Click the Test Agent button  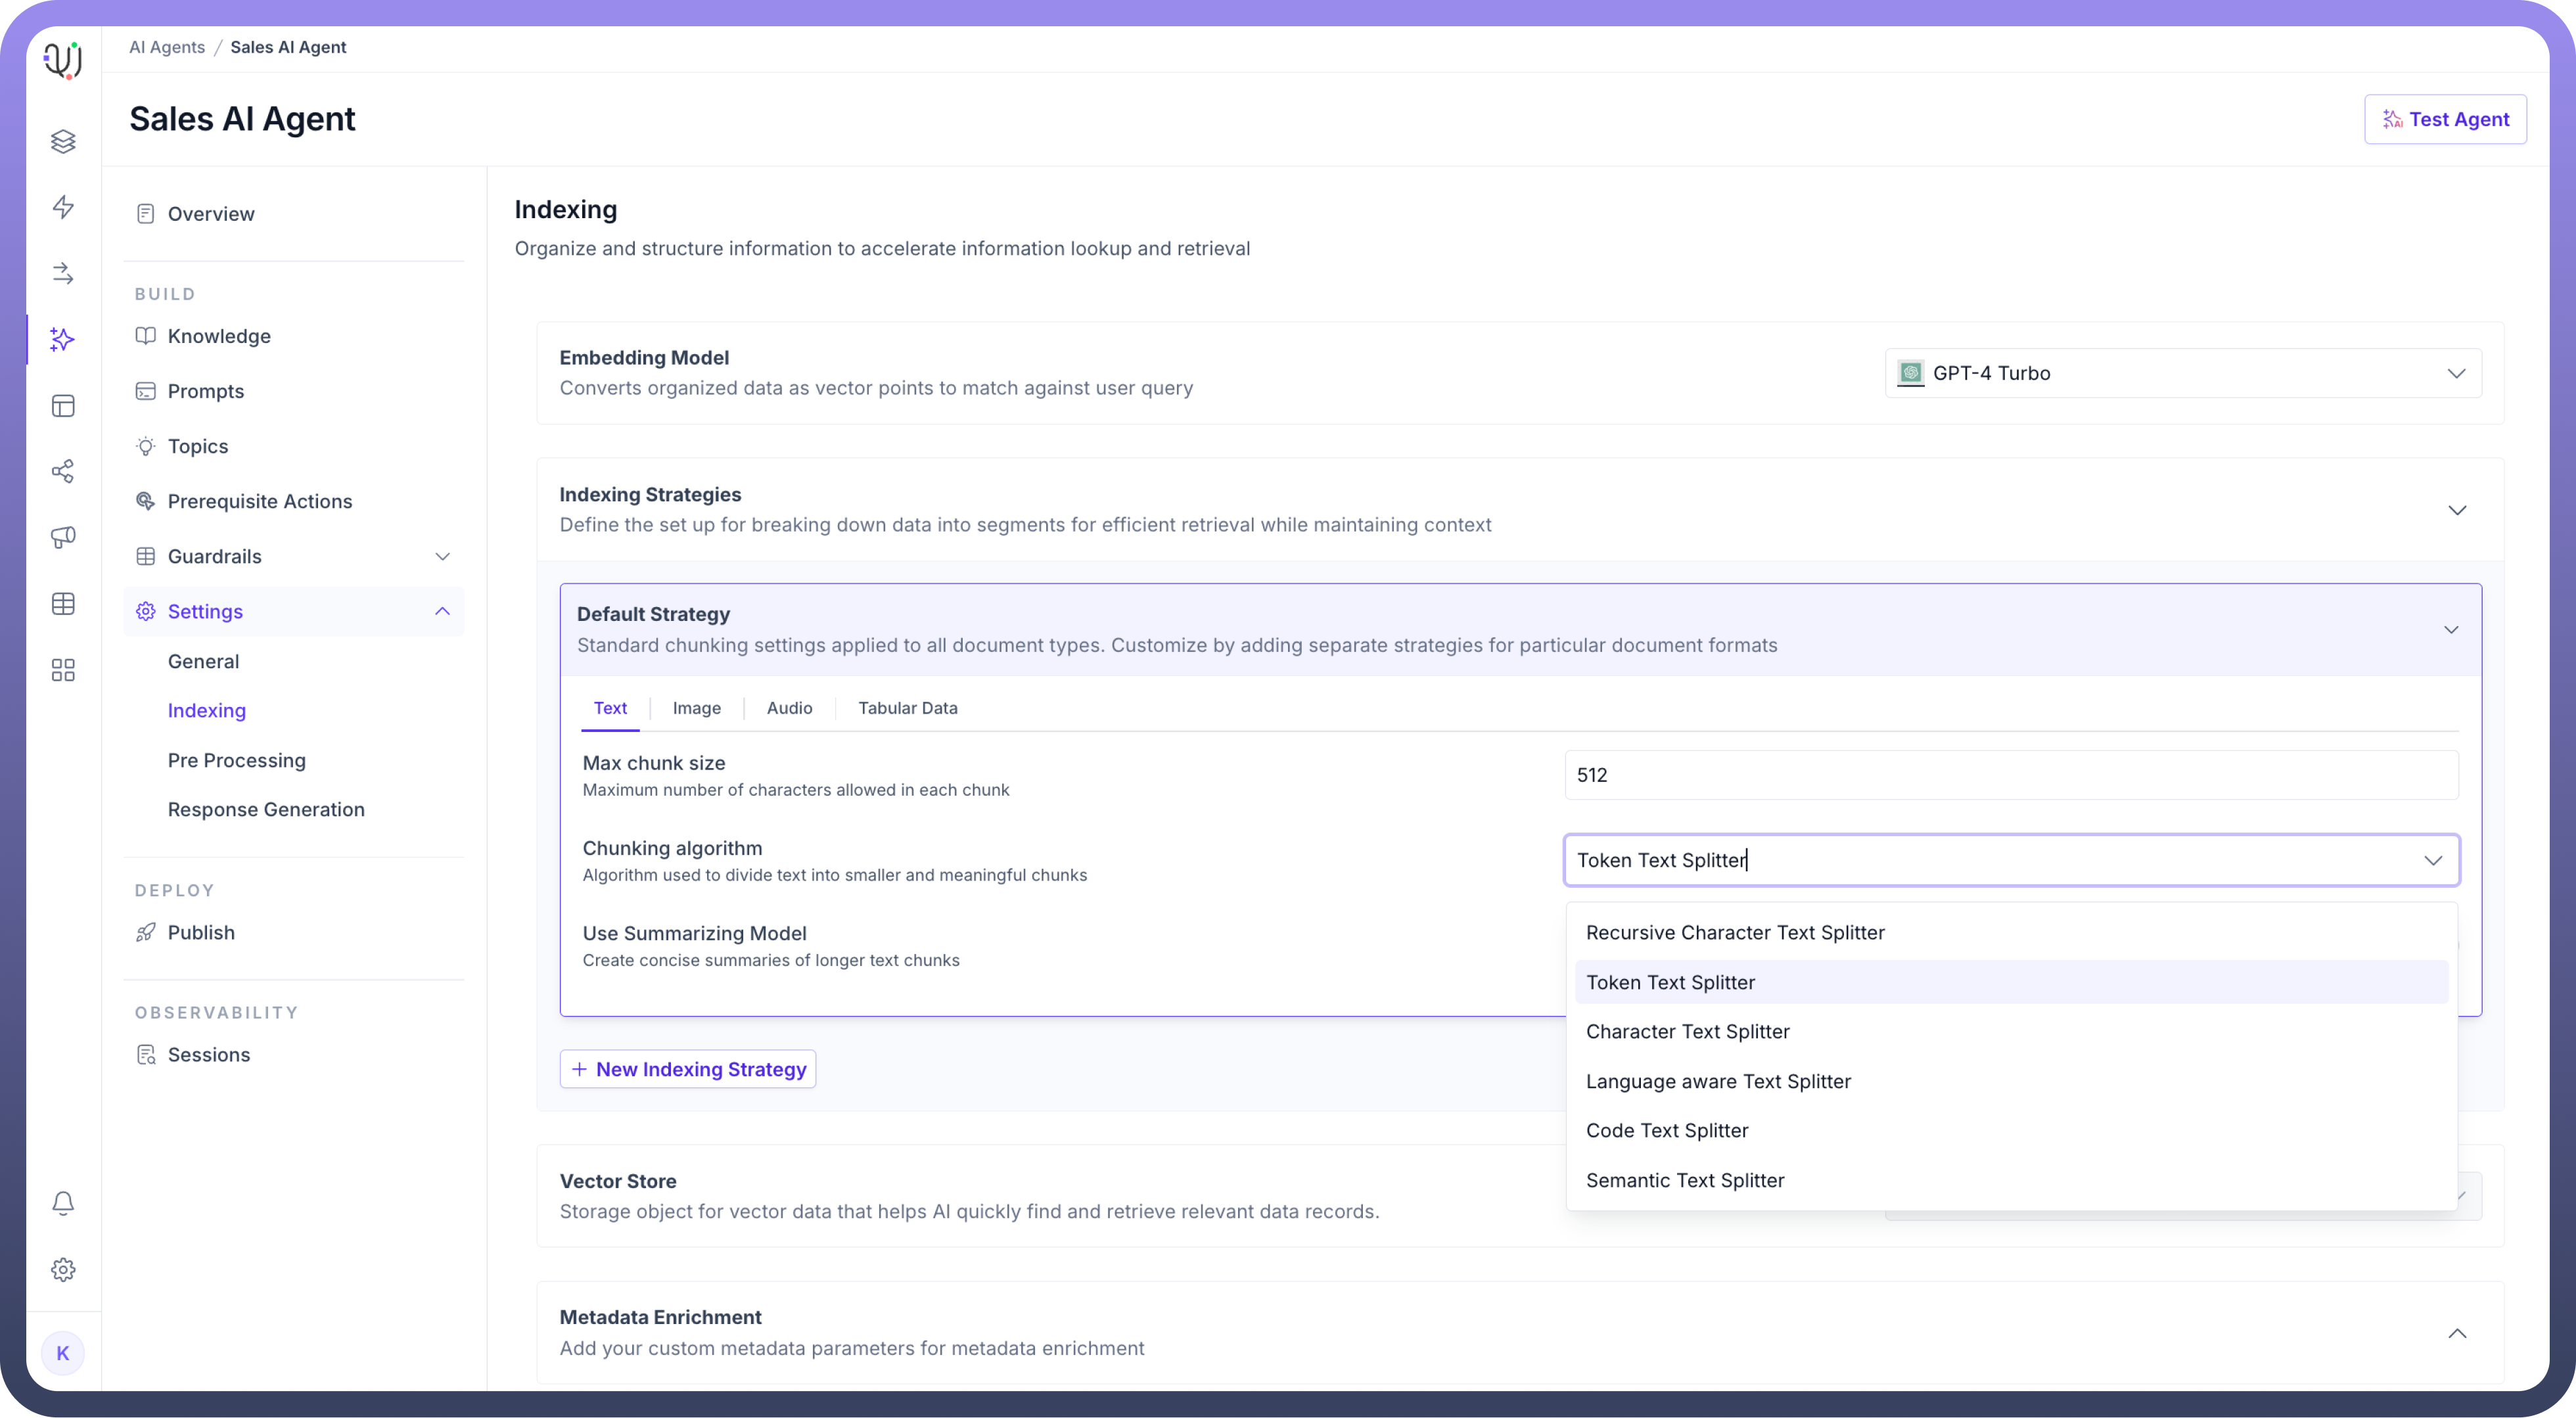(x=2445, y=119)
